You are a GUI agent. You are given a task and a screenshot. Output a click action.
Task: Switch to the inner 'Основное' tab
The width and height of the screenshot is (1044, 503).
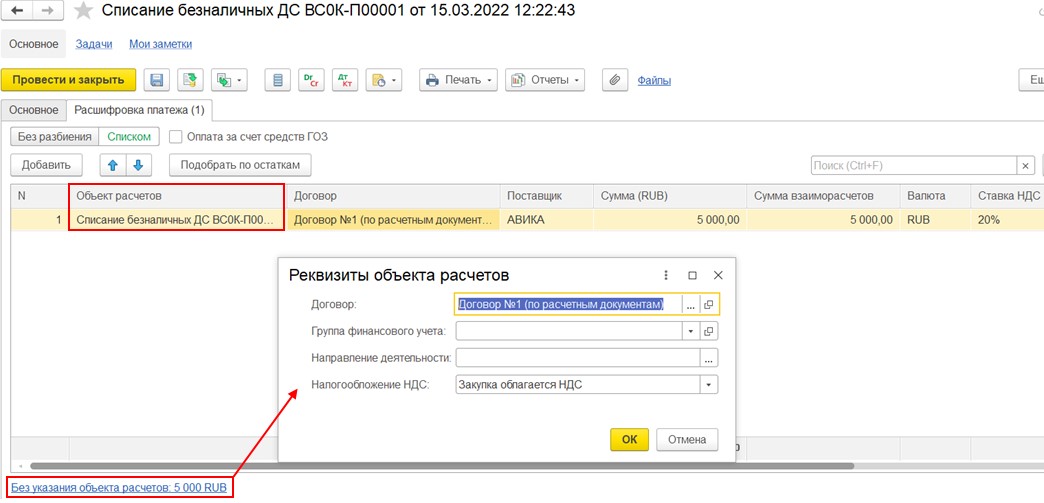coord(34,110)
